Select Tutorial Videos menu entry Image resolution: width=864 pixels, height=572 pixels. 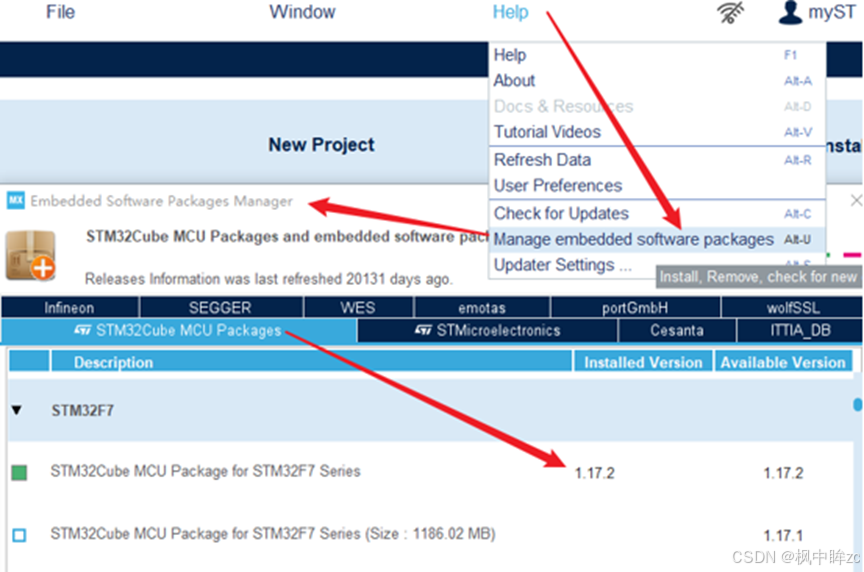(656, 132)
